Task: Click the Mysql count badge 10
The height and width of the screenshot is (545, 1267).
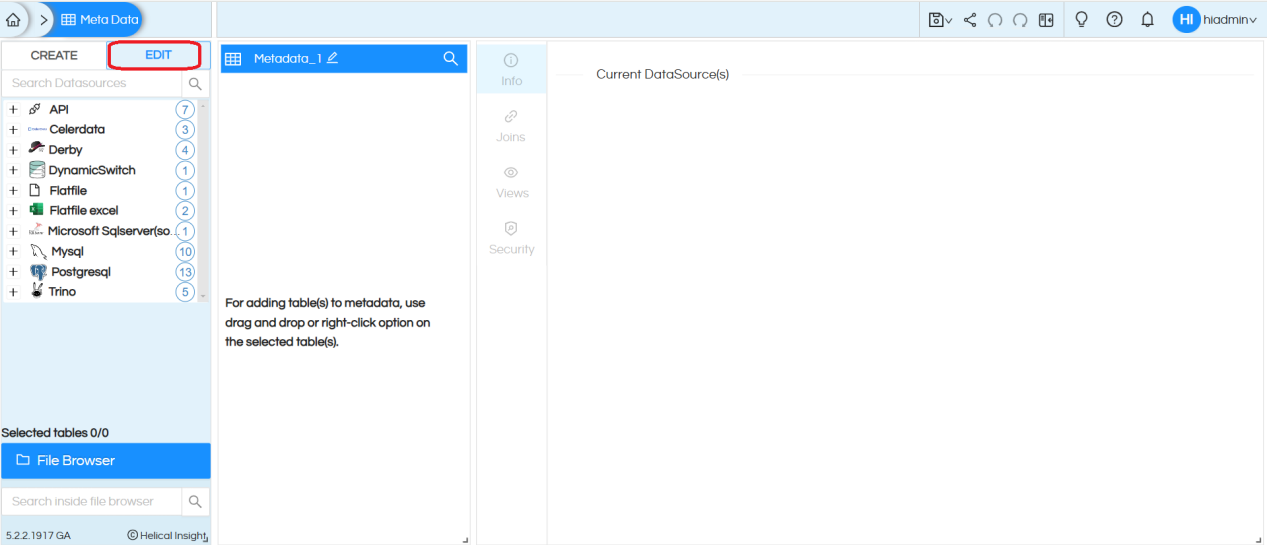Action: point(184,251)
